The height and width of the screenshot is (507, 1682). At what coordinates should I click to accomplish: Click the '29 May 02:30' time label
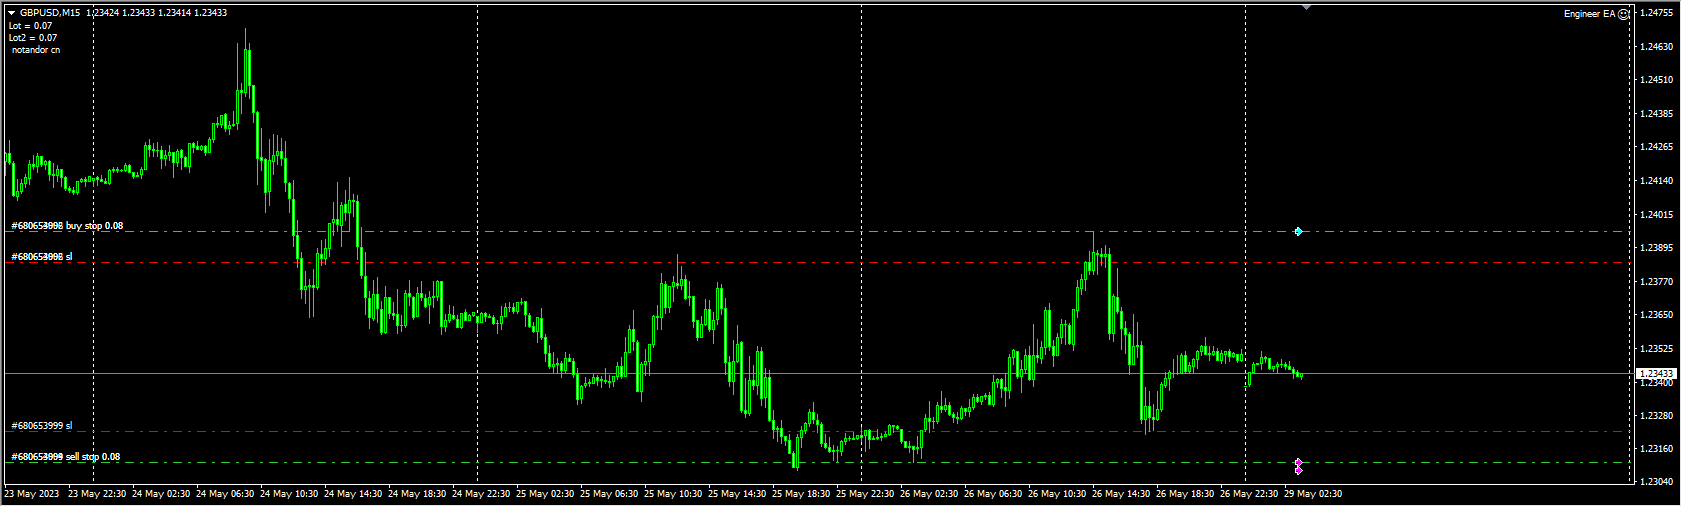tap(1313, 494)
